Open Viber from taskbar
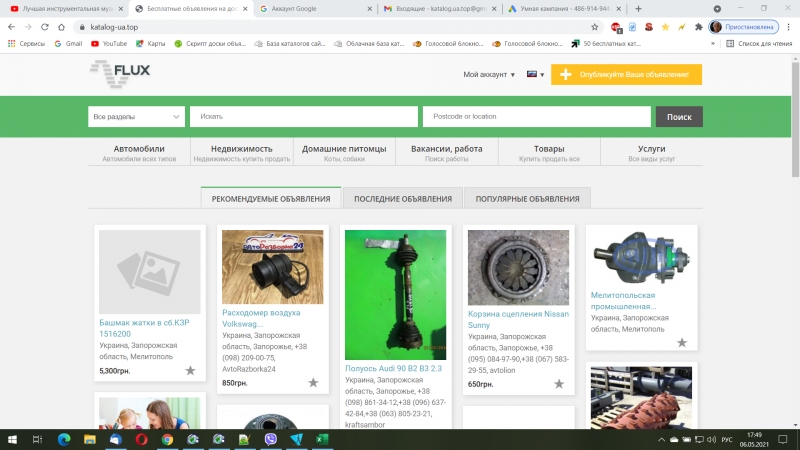 coord(270,439)
